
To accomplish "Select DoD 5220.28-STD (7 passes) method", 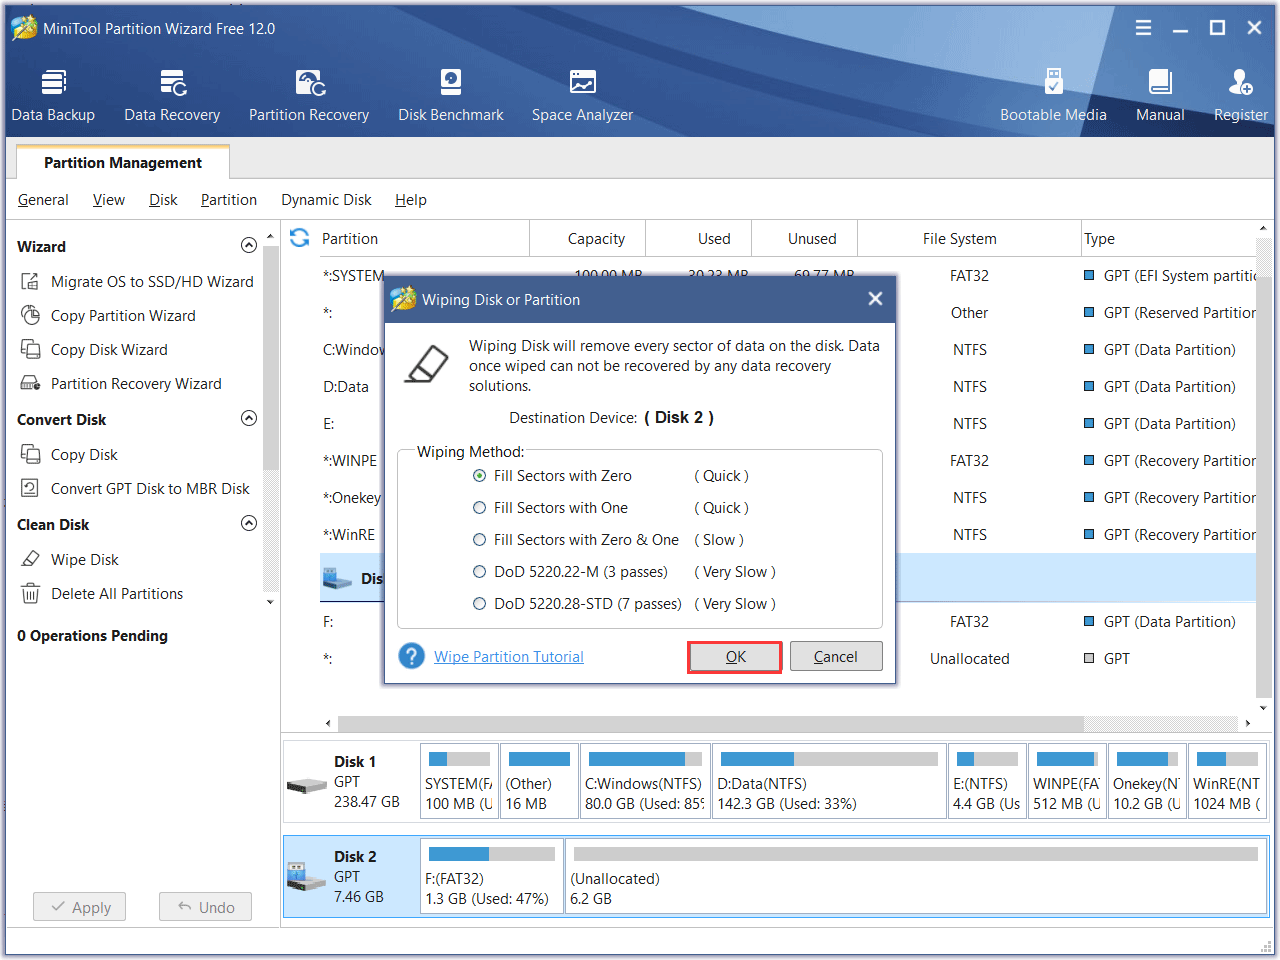I will tap(577, 604).
